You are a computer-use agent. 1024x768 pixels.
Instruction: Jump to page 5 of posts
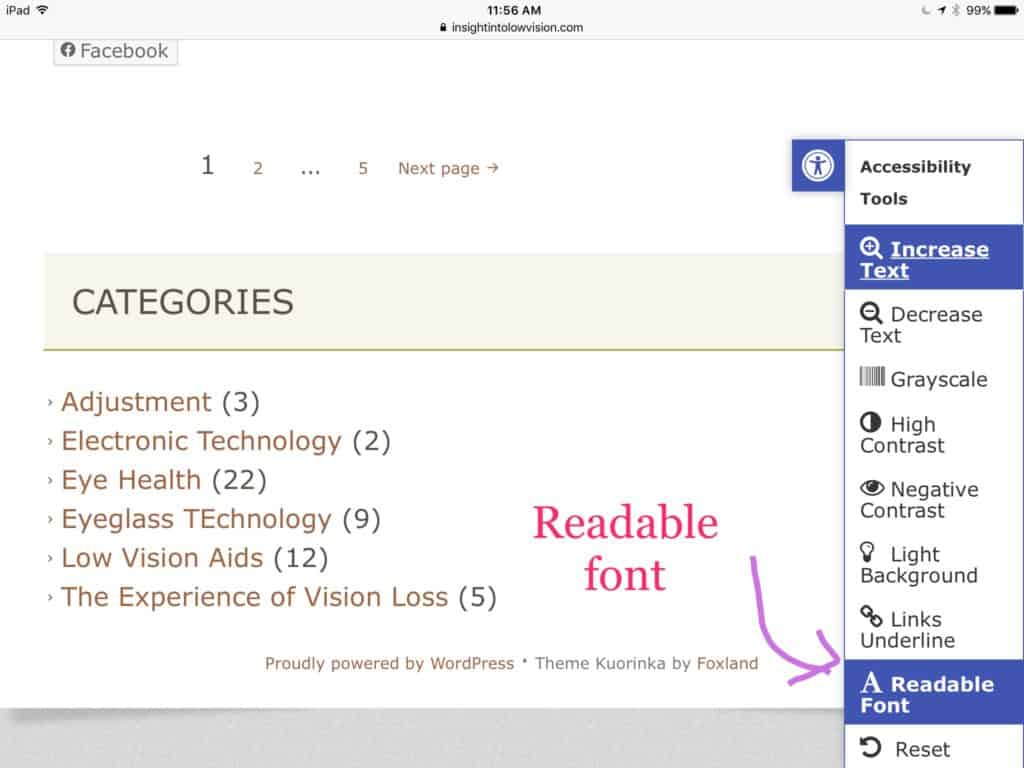[363, 168]
